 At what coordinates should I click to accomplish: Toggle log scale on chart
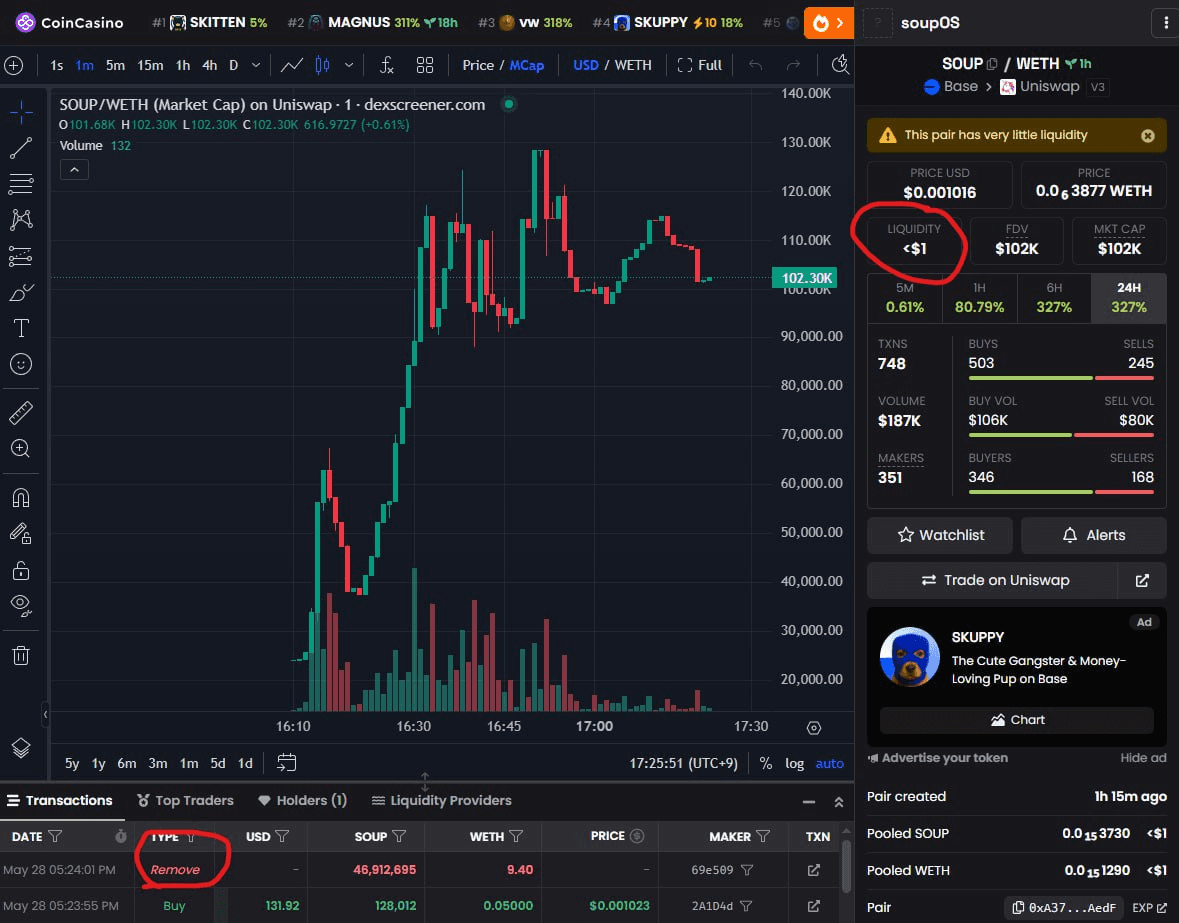(795, 763)
